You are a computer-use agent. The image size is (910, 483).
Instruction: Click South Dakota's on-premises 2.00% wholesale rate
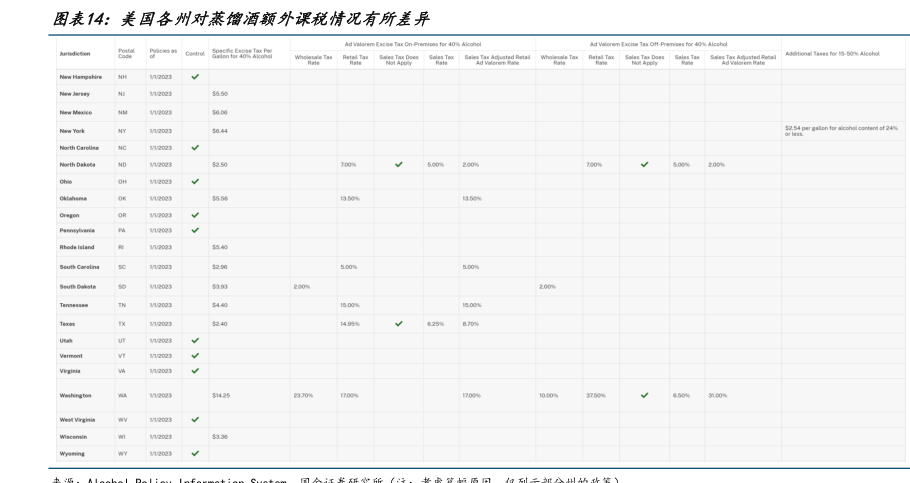click(302, 287)
